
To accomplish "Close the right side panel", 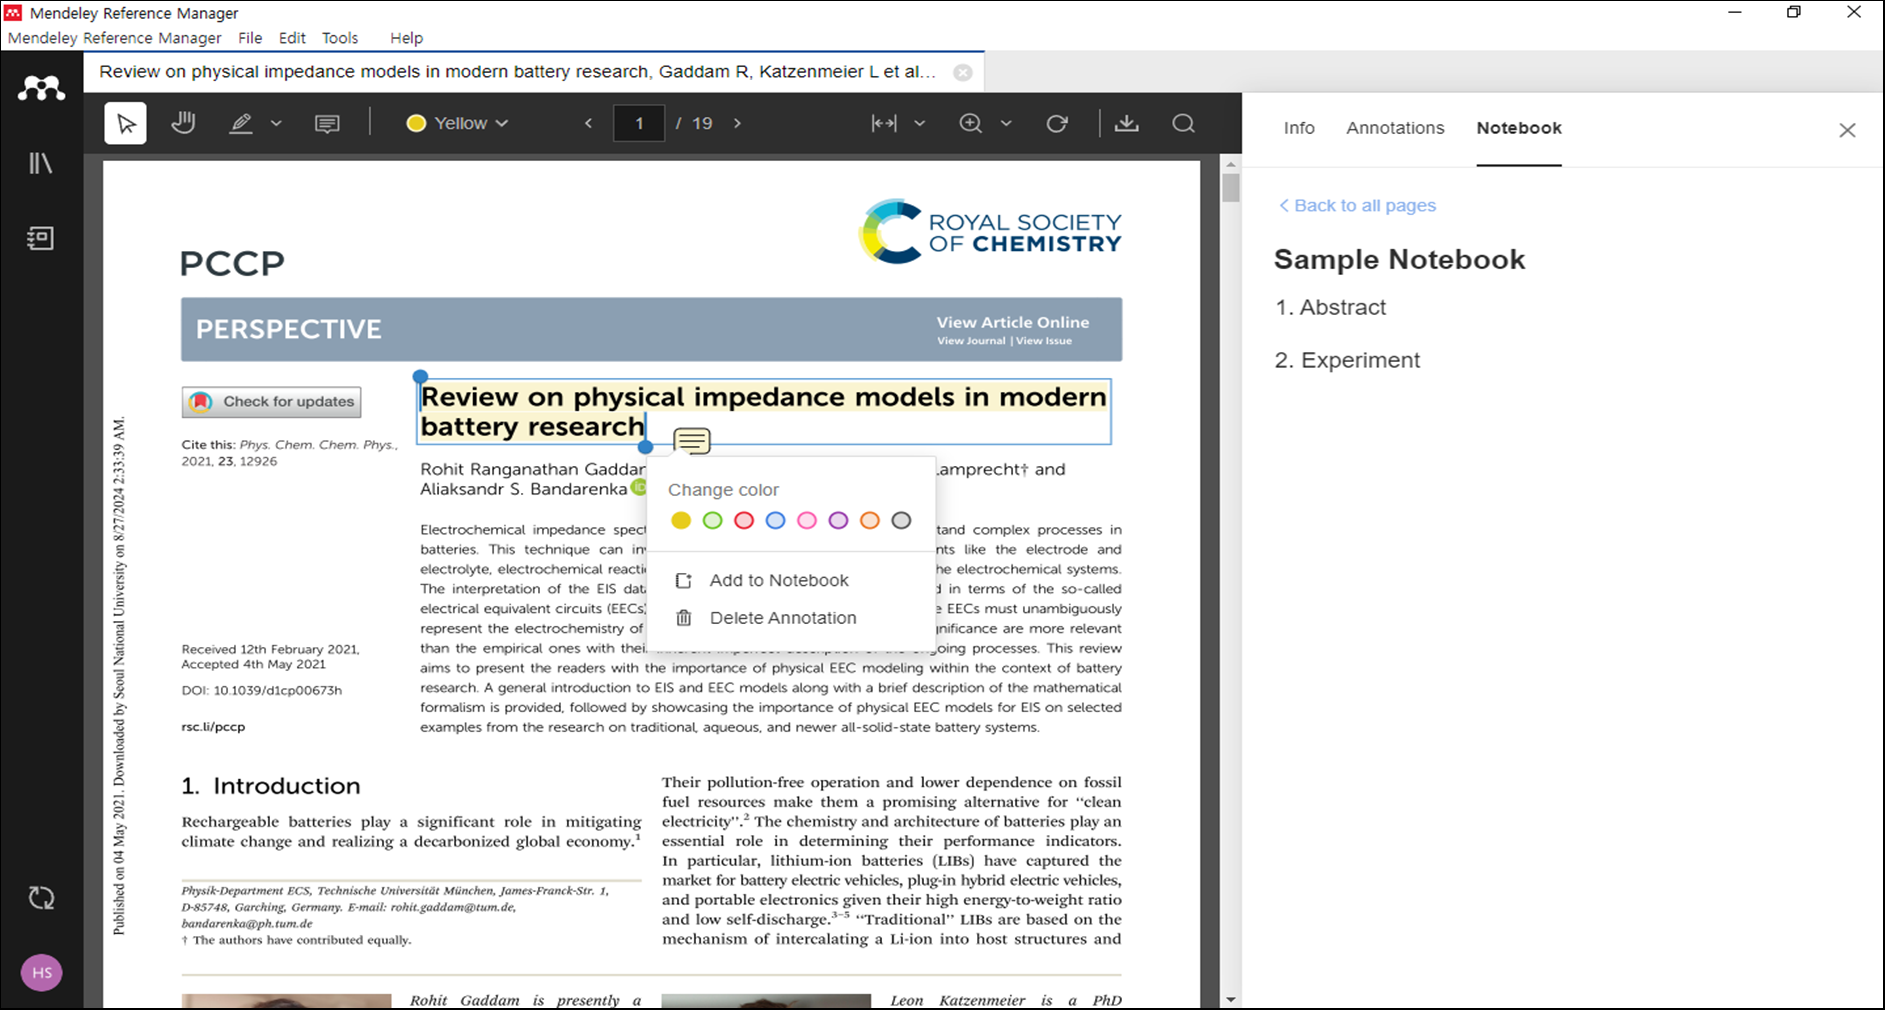I will tap(1847, 130).
